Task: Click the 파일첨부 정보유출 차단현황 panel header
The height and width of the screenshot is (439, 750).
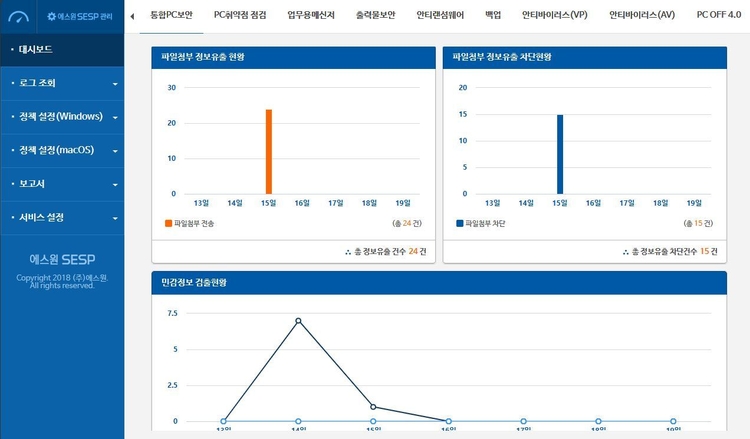Action: coord(585,57)
